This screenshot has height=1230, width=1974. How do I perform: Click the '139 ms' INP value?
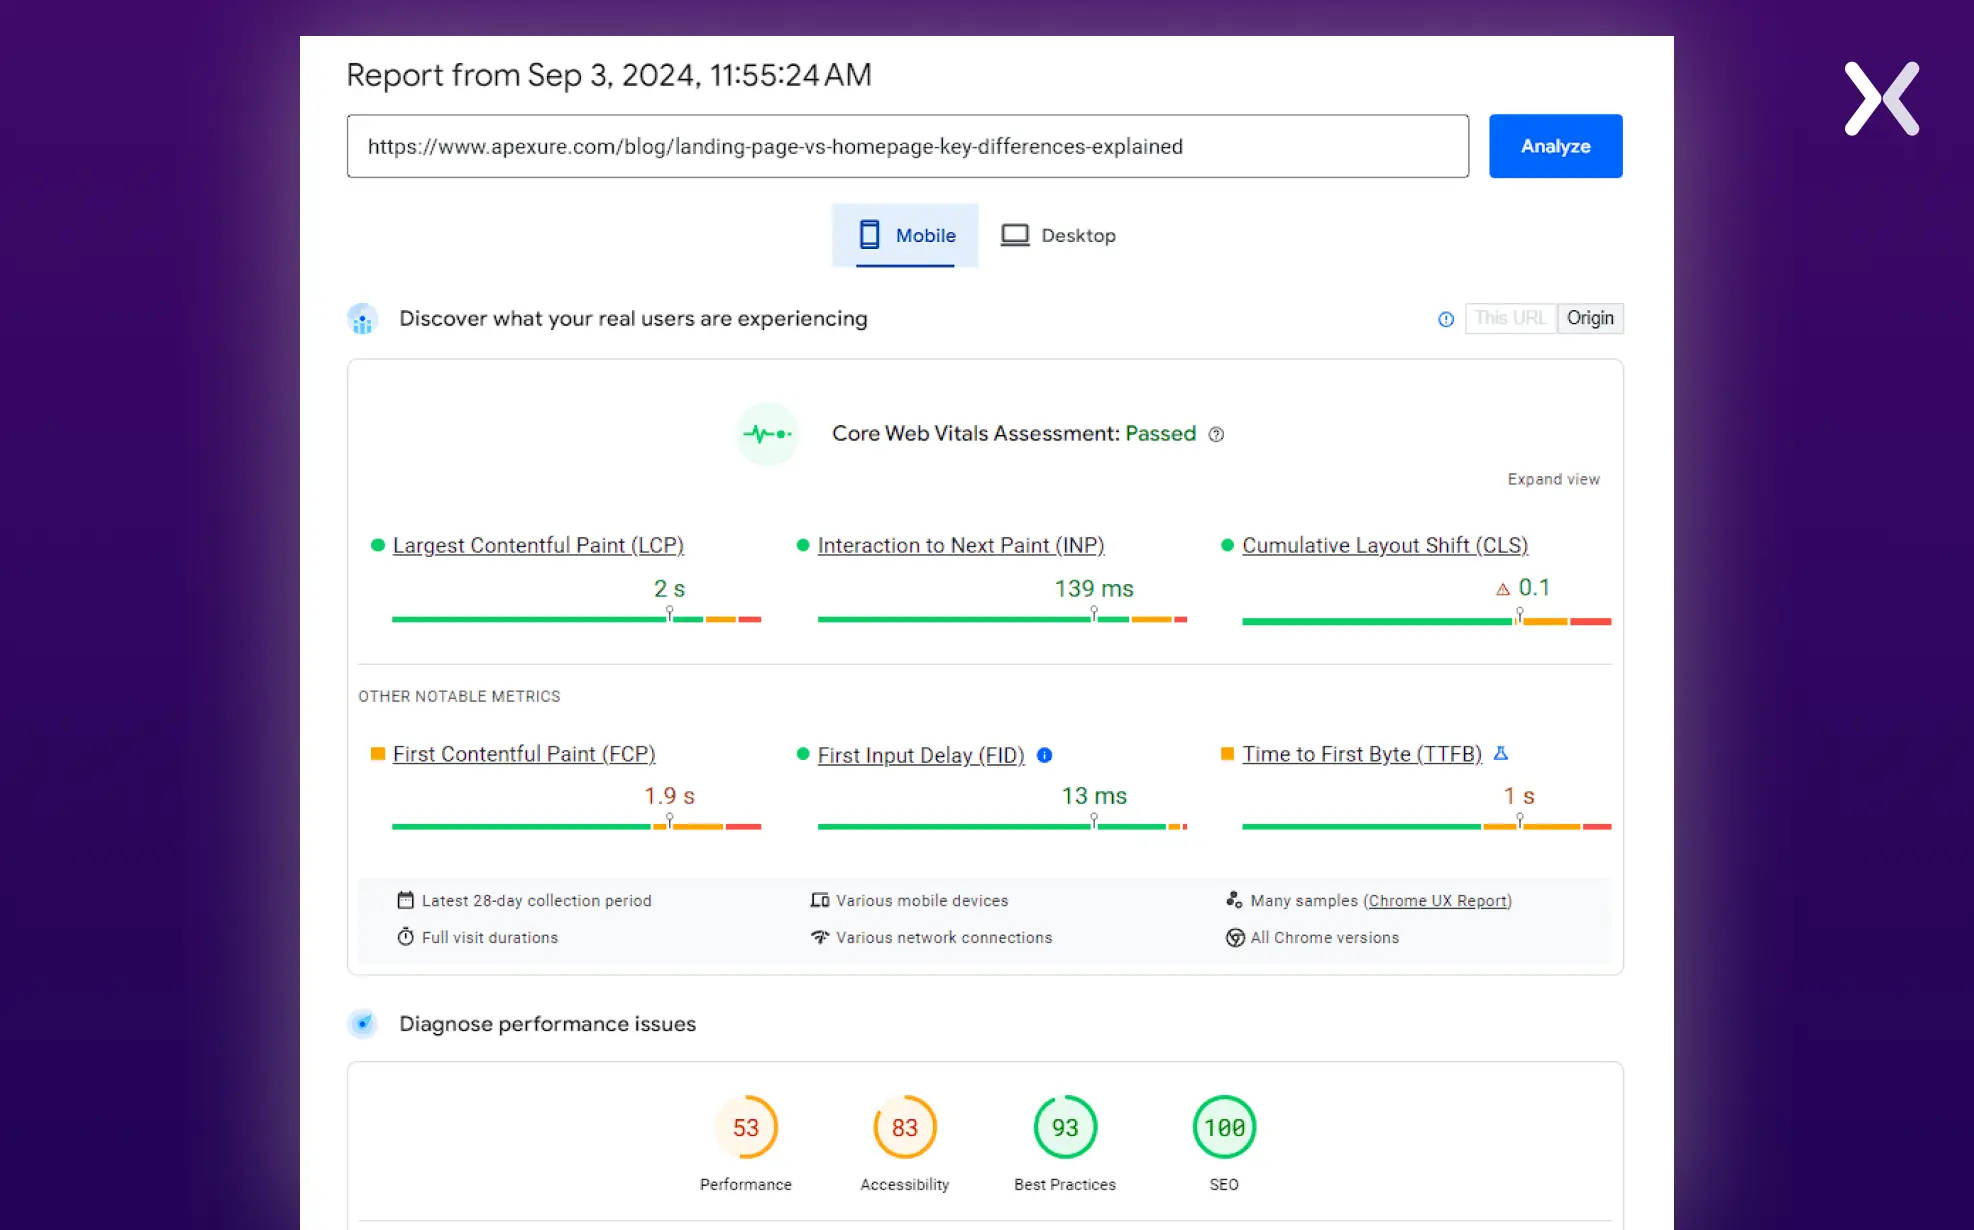point(1094,589)
